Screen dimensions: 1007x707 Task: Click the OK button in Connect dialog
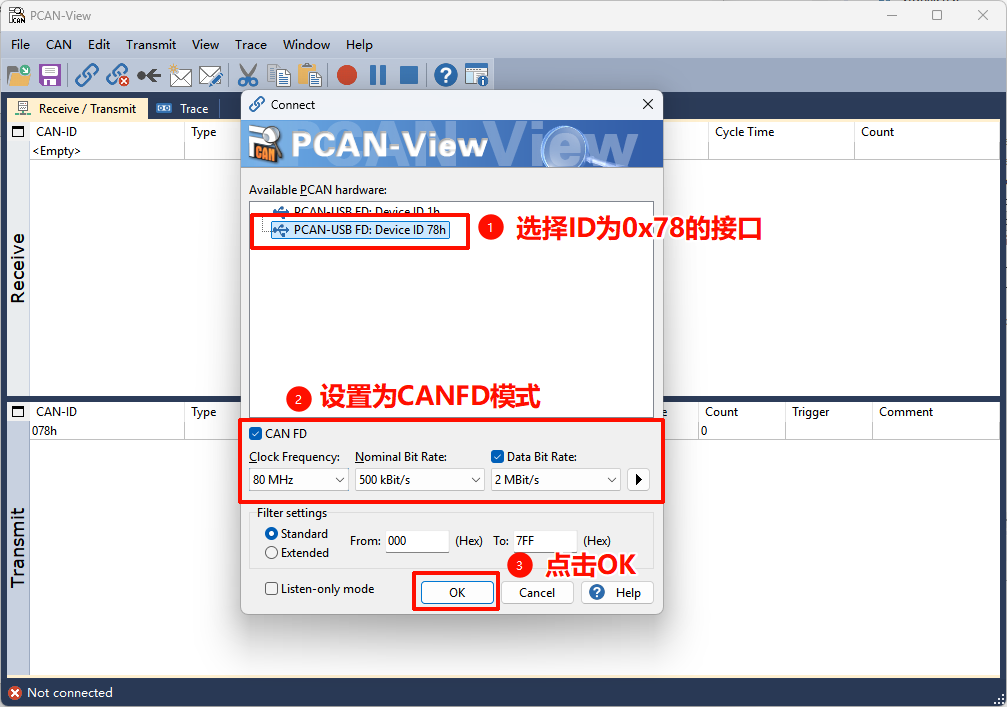pyautogui.click(x=455, y=590)
